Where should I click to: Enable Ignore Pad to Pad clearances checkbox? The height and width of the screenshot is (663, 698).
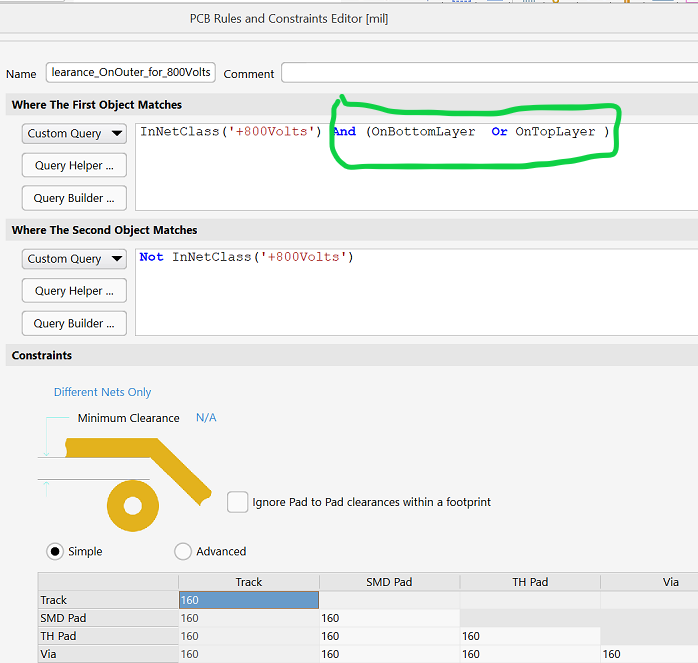pos(237,502)
